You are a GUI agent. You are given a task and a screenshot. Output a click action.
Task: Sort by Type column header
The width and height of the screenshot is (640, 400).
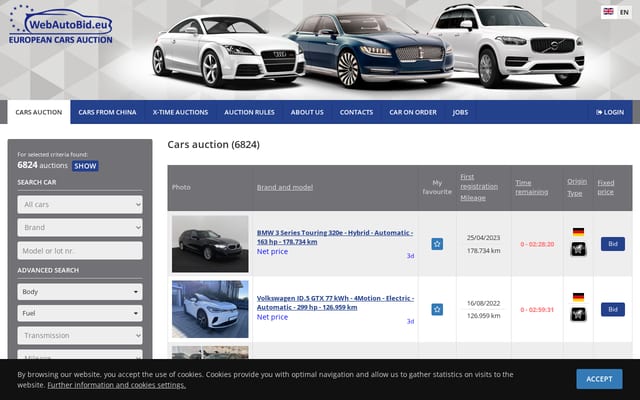pos(574,193)
